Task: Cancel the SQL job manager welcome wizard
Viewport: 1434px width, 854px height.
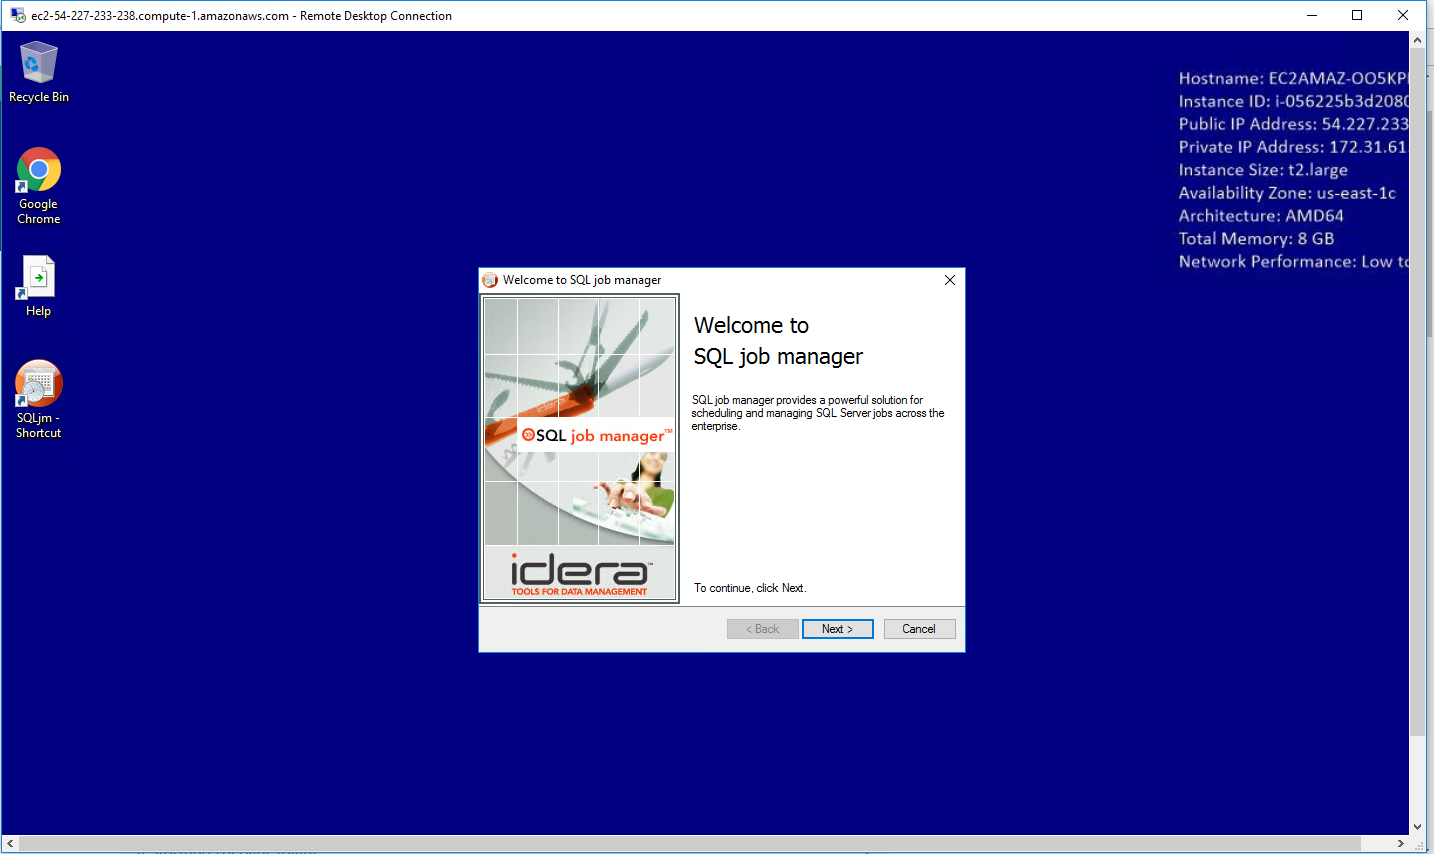Action: click(x=919, y=629)
